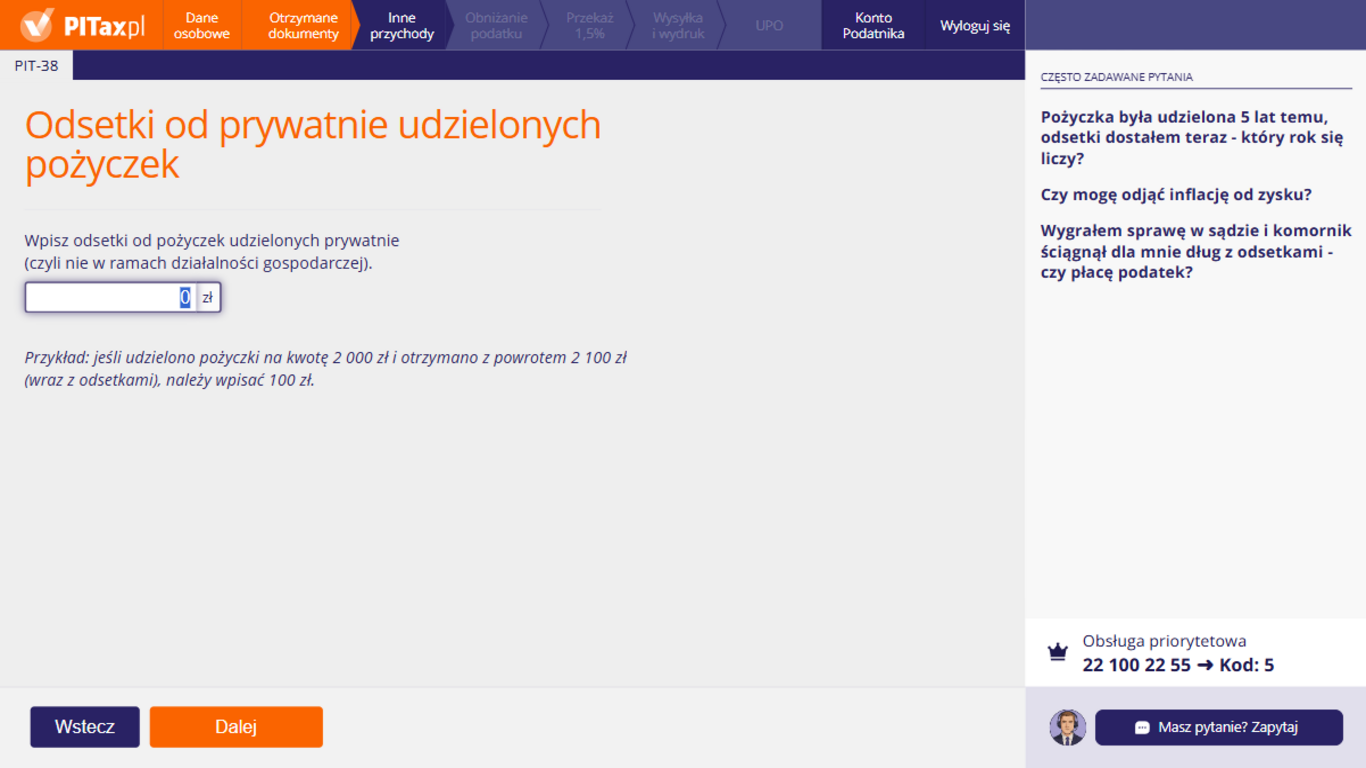
Task: Select the UPO step
Action: pos(768,24)
